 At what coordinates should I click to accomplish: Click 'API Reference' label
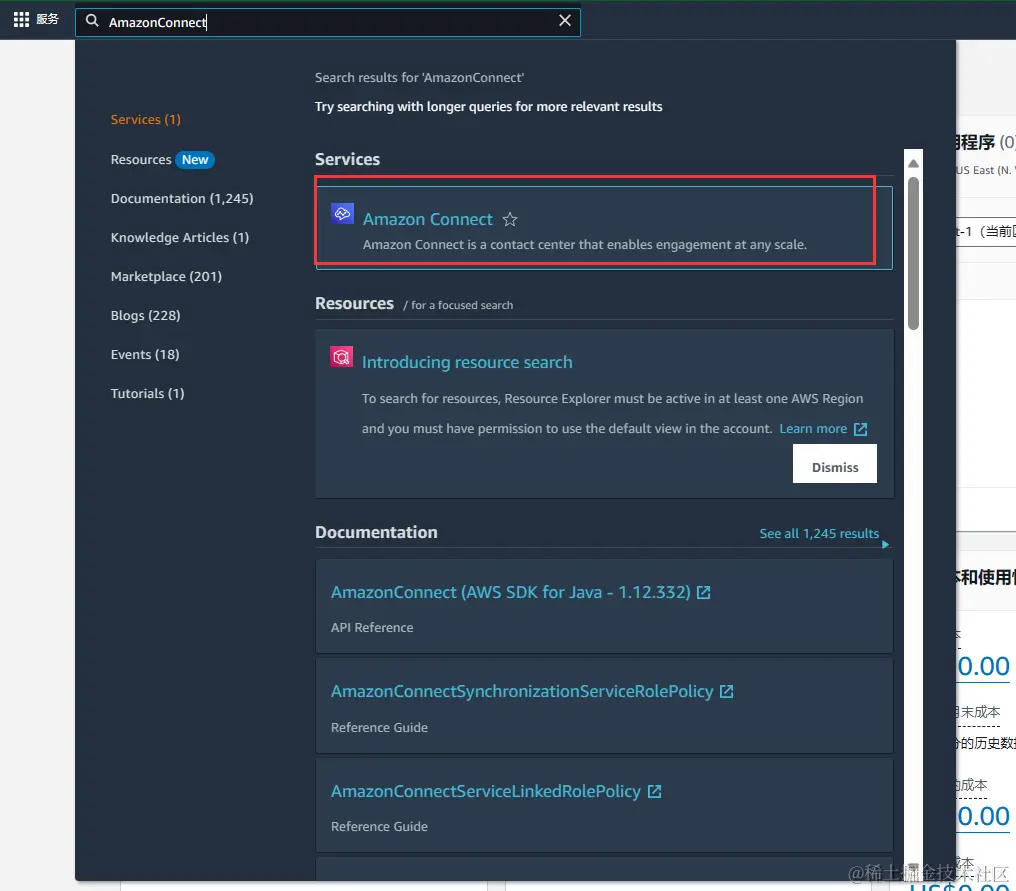tap(372, 627)
